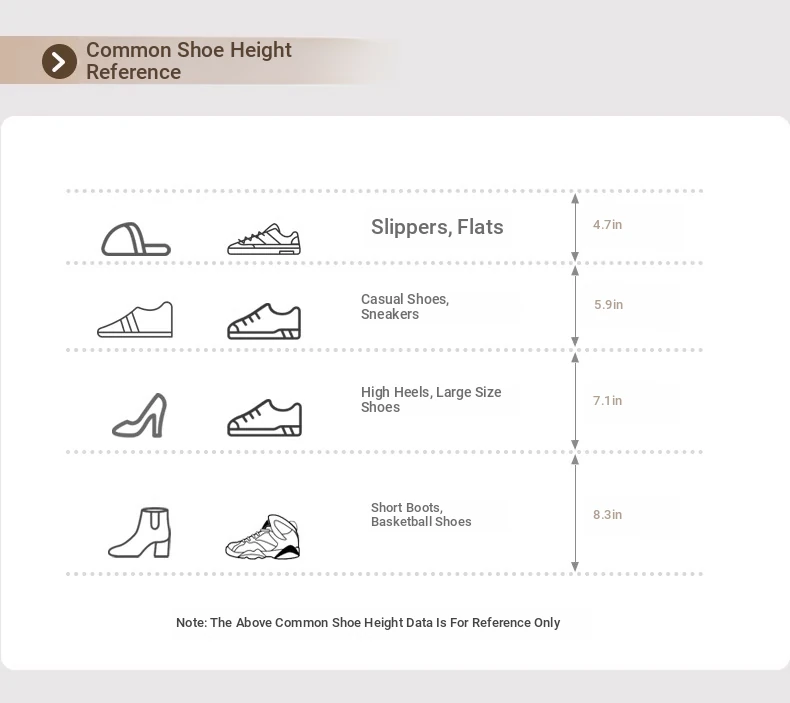Select the 8.3in height measurement
790x703 pixels.
[607, 515]
